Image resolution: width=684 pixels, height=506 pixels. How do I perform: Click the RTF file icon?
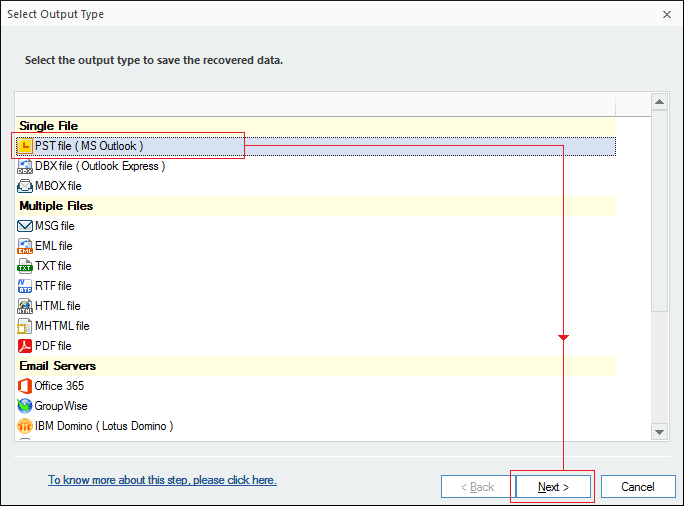coord(25,286)
